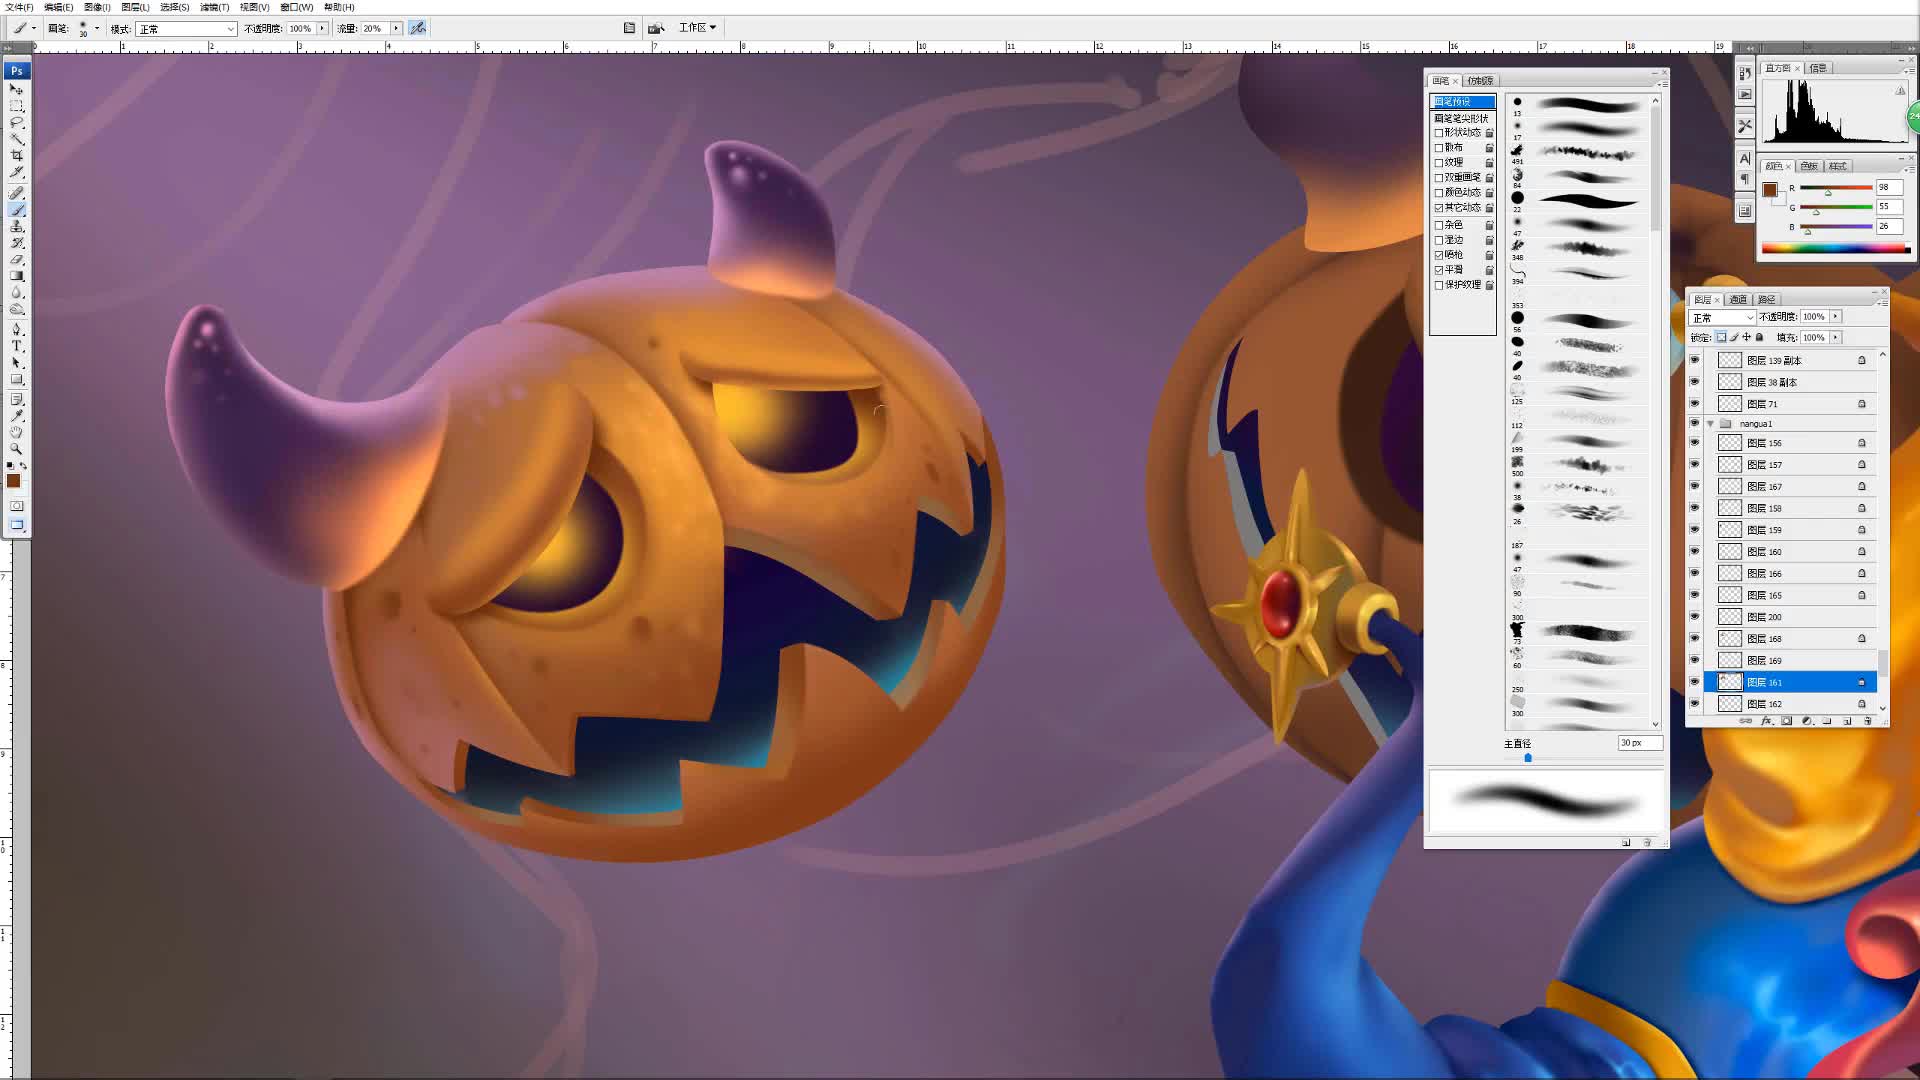Switch to the 仿制源 tab

click(1481, 81)
